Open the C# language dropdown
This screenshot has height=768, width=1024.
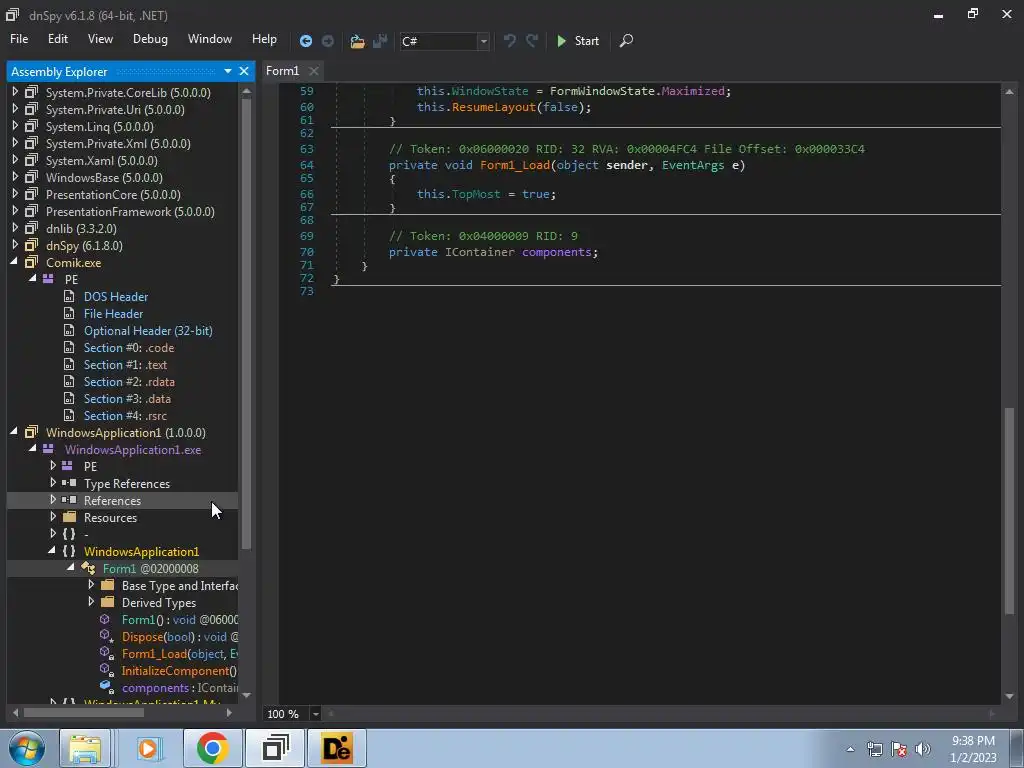click(483, 41)
